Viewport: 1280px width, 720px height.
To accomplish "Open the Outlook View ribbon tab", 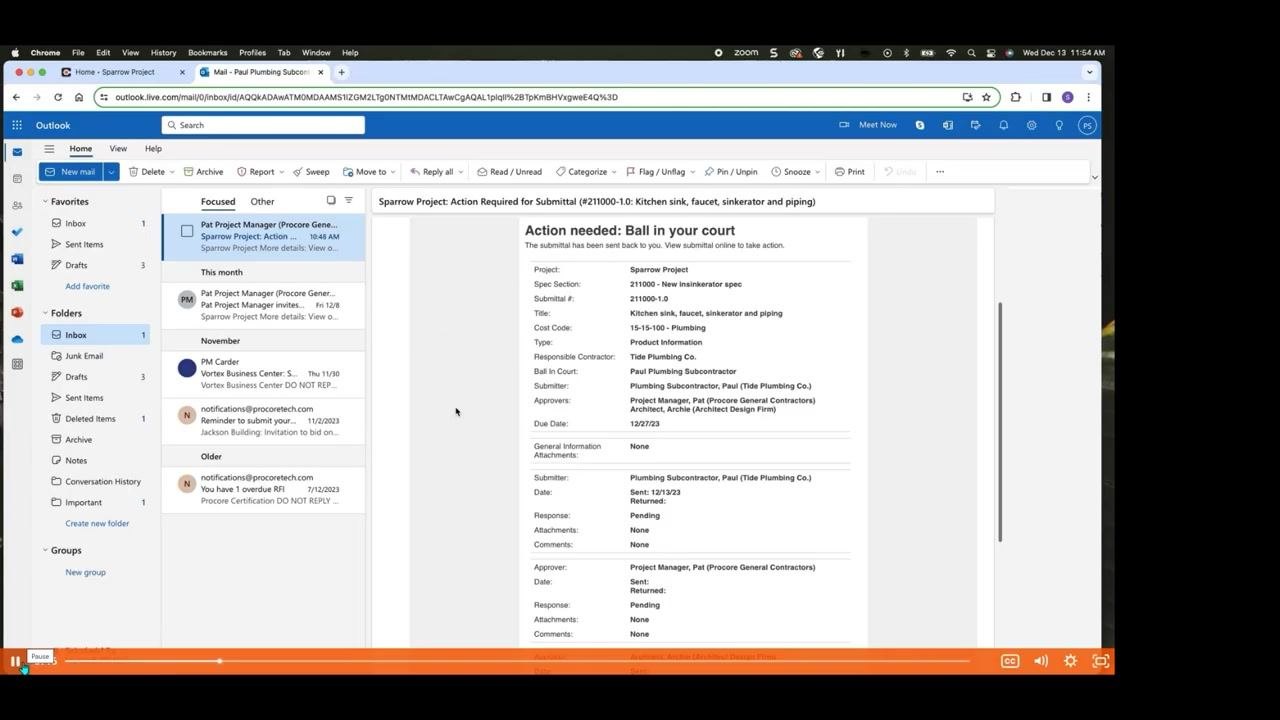I will point(118,149).
